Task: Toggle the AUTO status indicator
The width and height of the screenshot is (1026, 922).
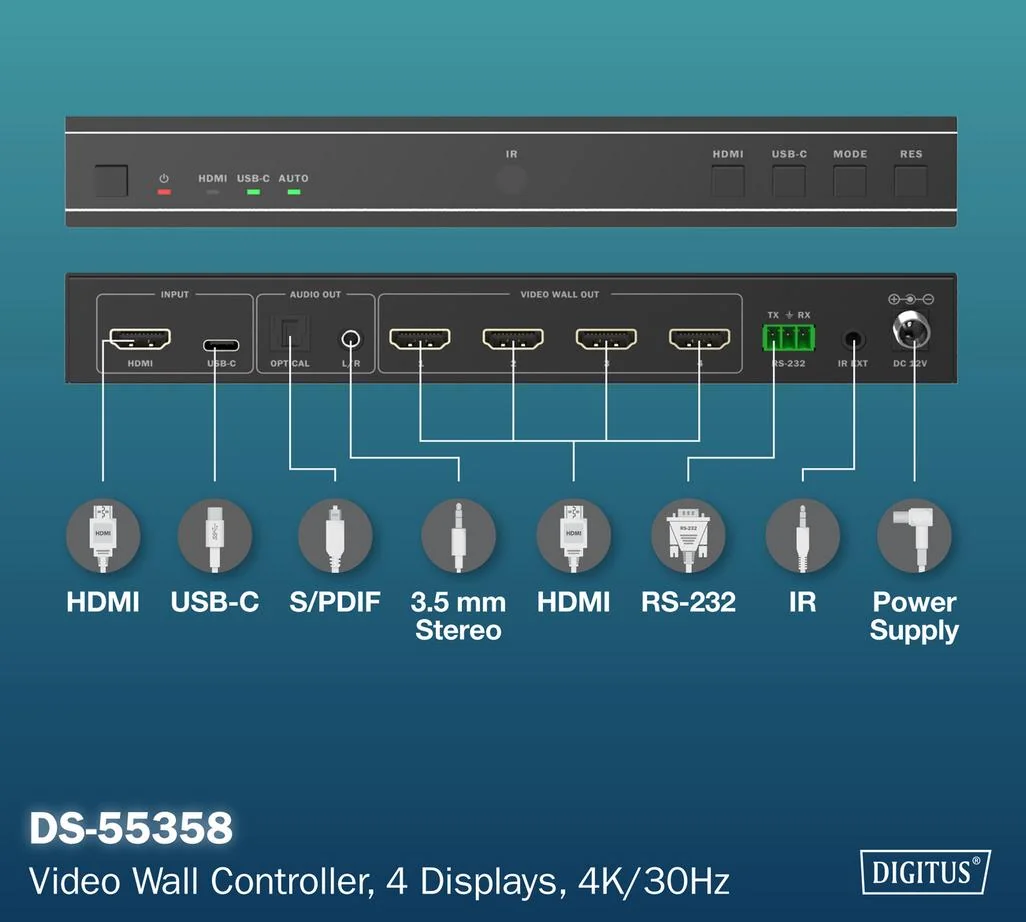Action: coord(293,190)
